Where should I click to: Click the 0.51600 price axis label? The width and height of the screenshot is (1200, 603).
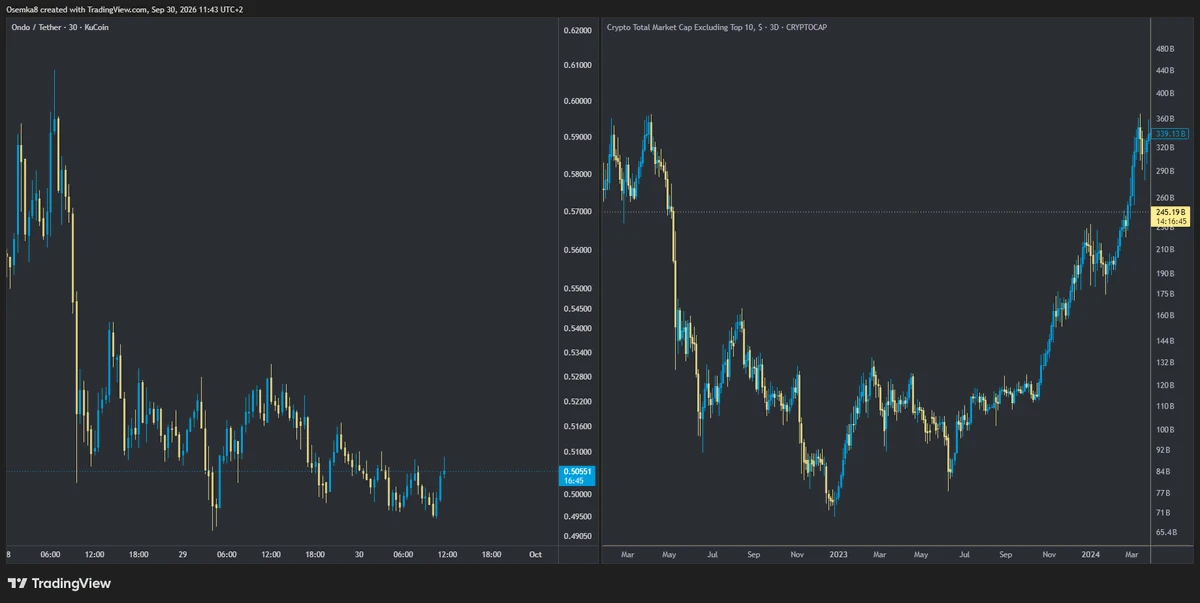[578, 426]
